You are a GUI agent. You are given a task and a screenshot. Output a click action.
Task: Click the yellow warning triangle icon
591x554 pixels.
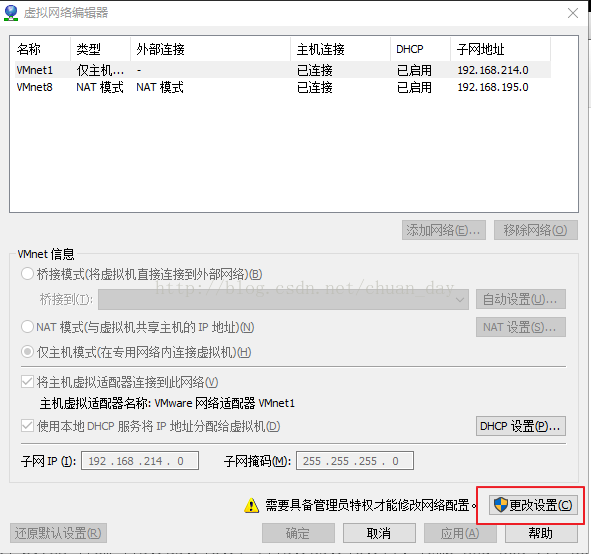(x=251, y=505)
